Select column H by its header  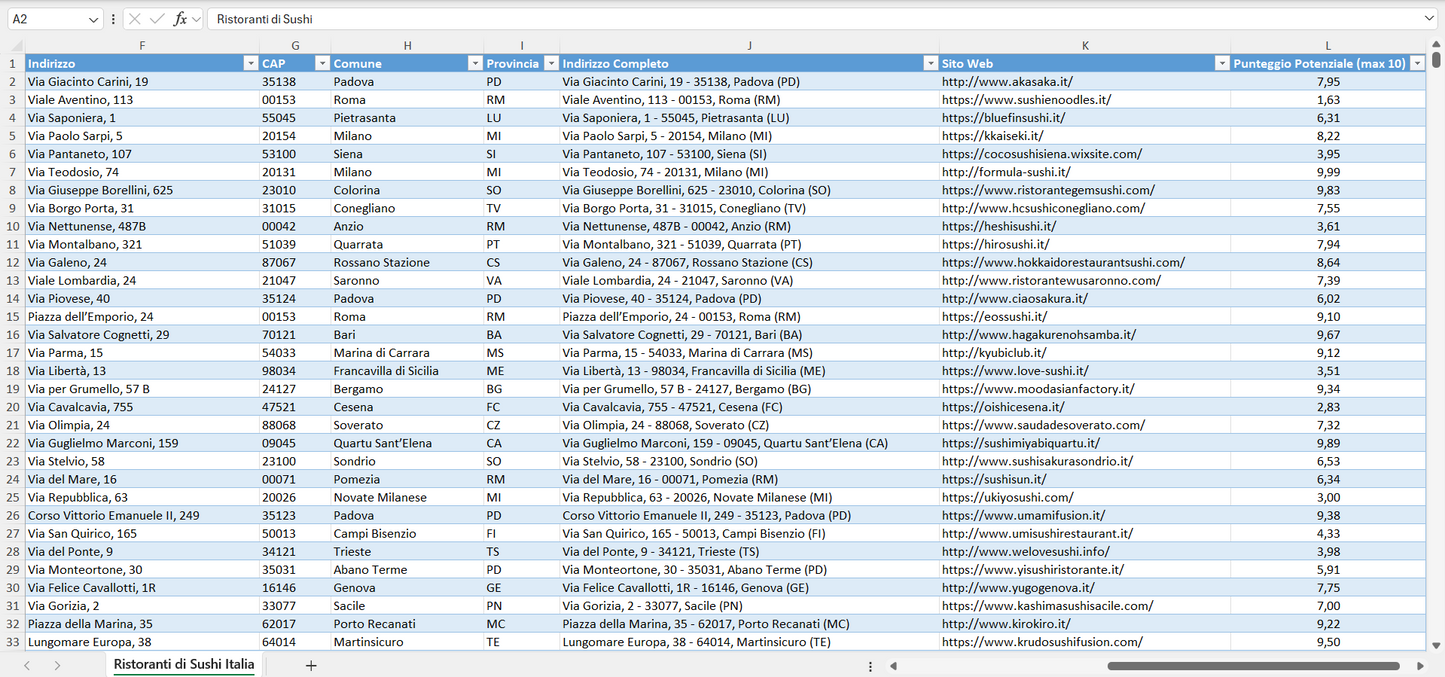tap(408, 45)
